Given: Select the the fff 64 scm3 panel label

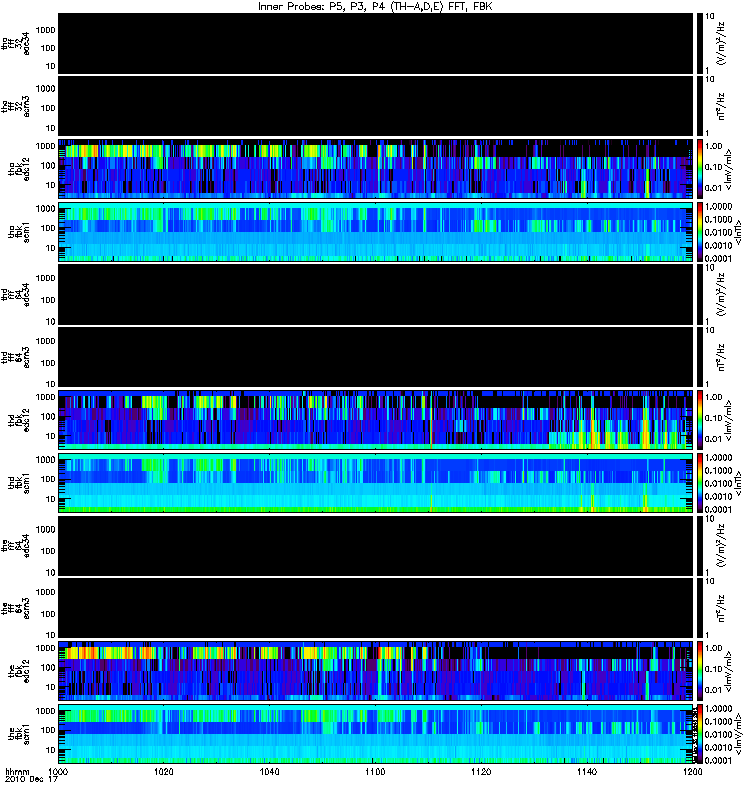Looking at the screenshot, I should pos(15,608).
